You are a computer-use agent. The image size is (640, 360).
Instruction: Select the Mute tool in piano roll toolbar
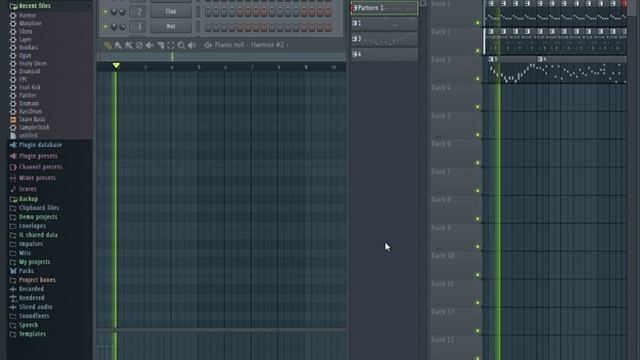(150, 45)
